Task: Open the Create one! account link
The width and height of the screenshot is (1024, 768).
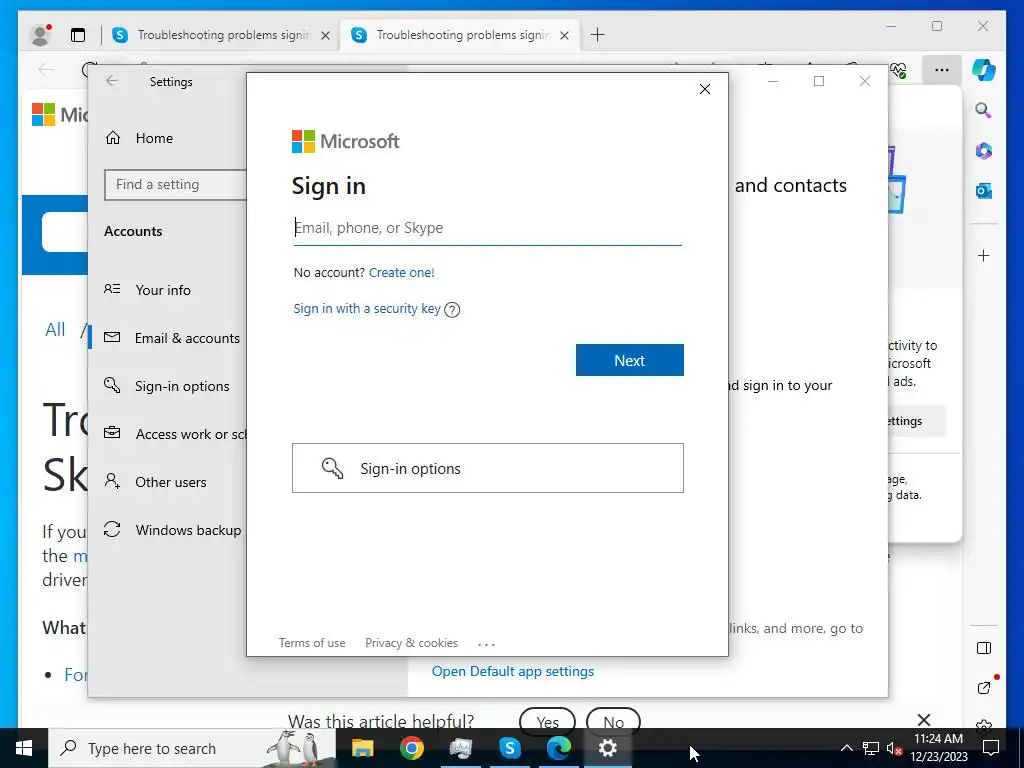Action: (402, 272)
